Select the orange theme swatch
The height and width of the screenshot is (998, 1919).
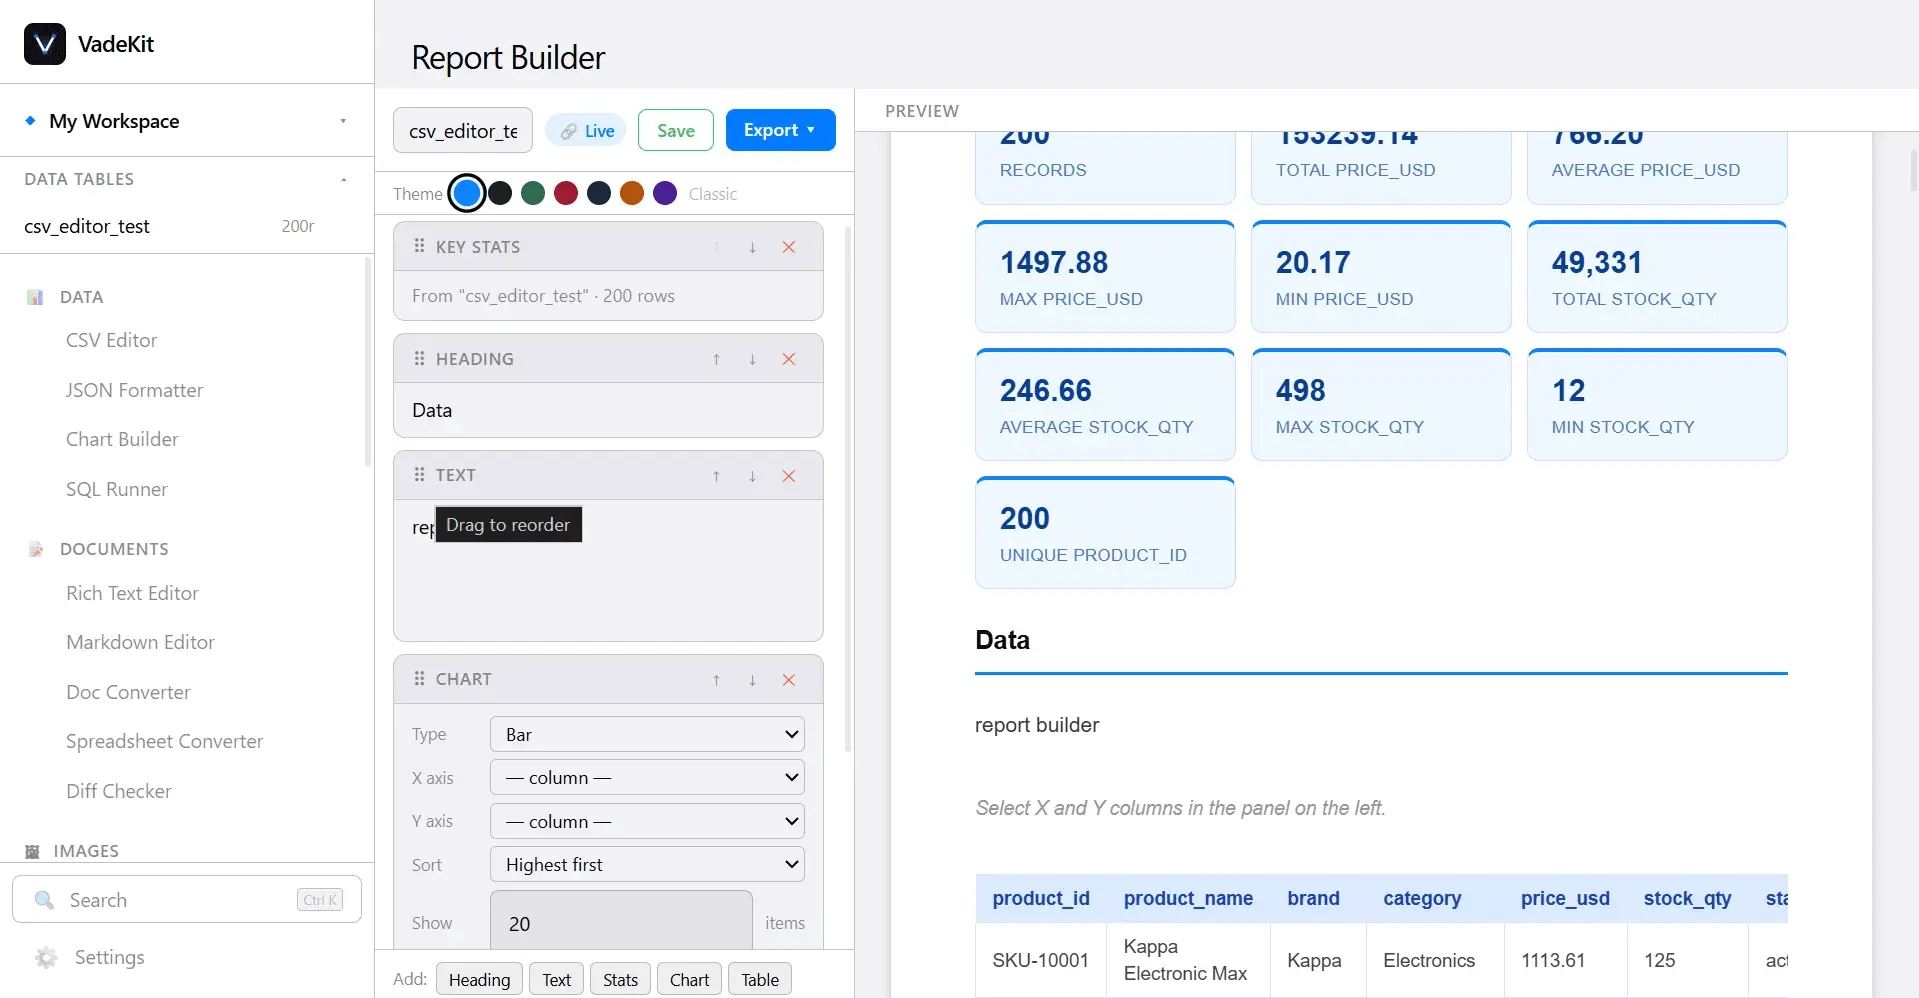[x=632, y=193]
